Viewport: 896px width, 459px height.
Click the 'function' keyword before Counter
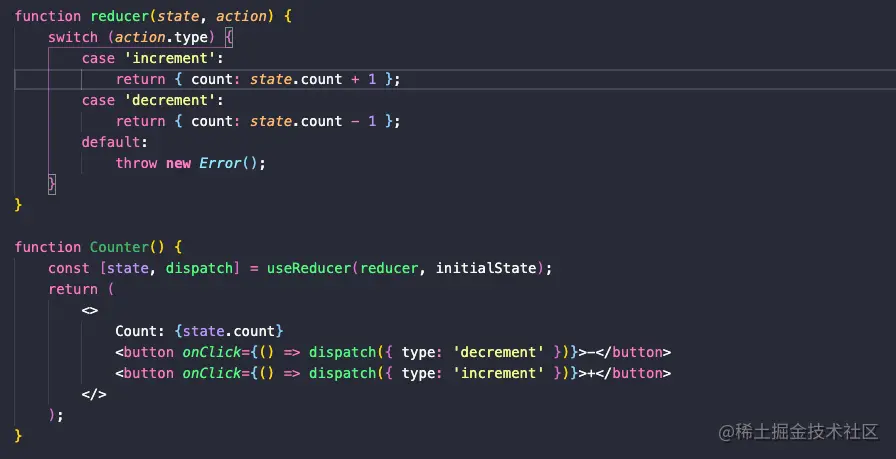[48, 247]
